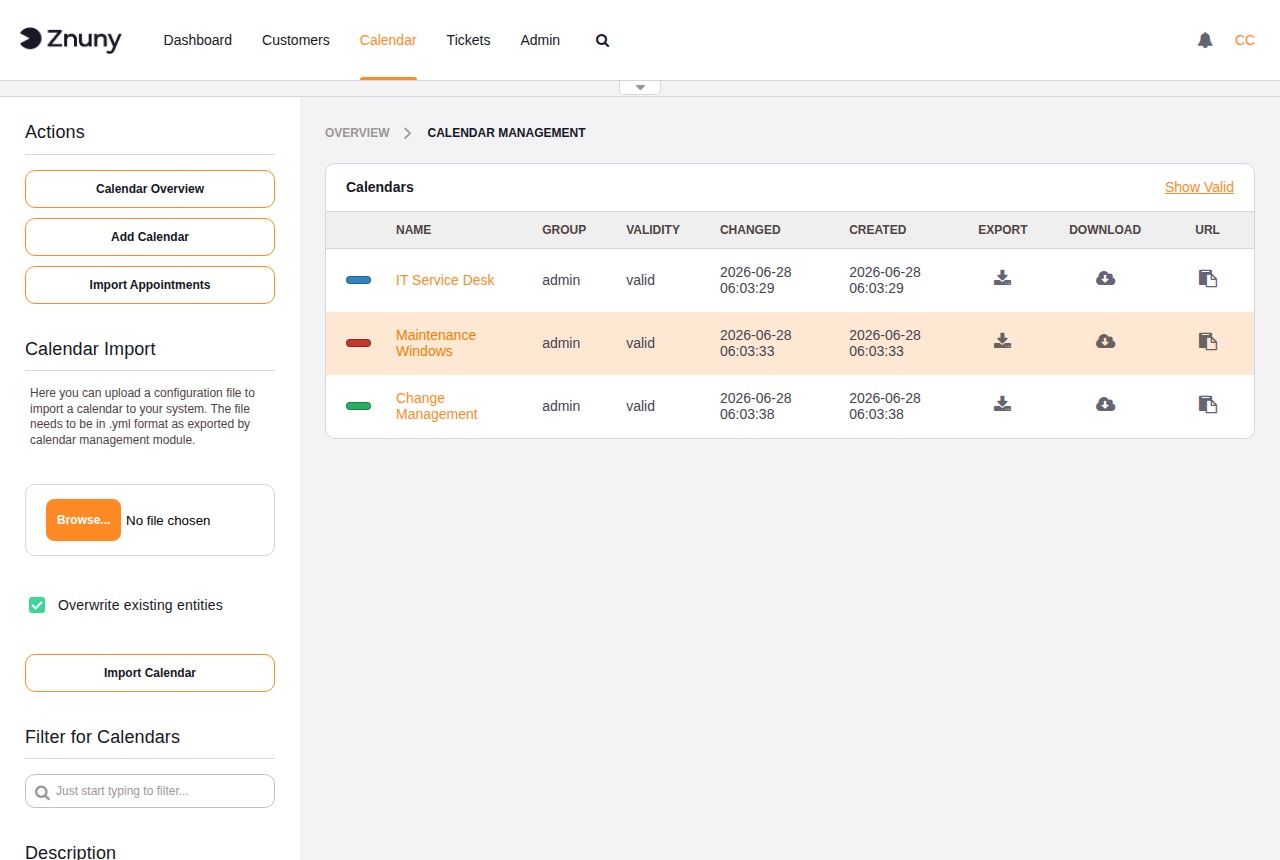The width and height of the screenshot is (1280, 860).
Task: Toggle the Overwrite existing entities checkbox
Action: click(x=37, y=605)
